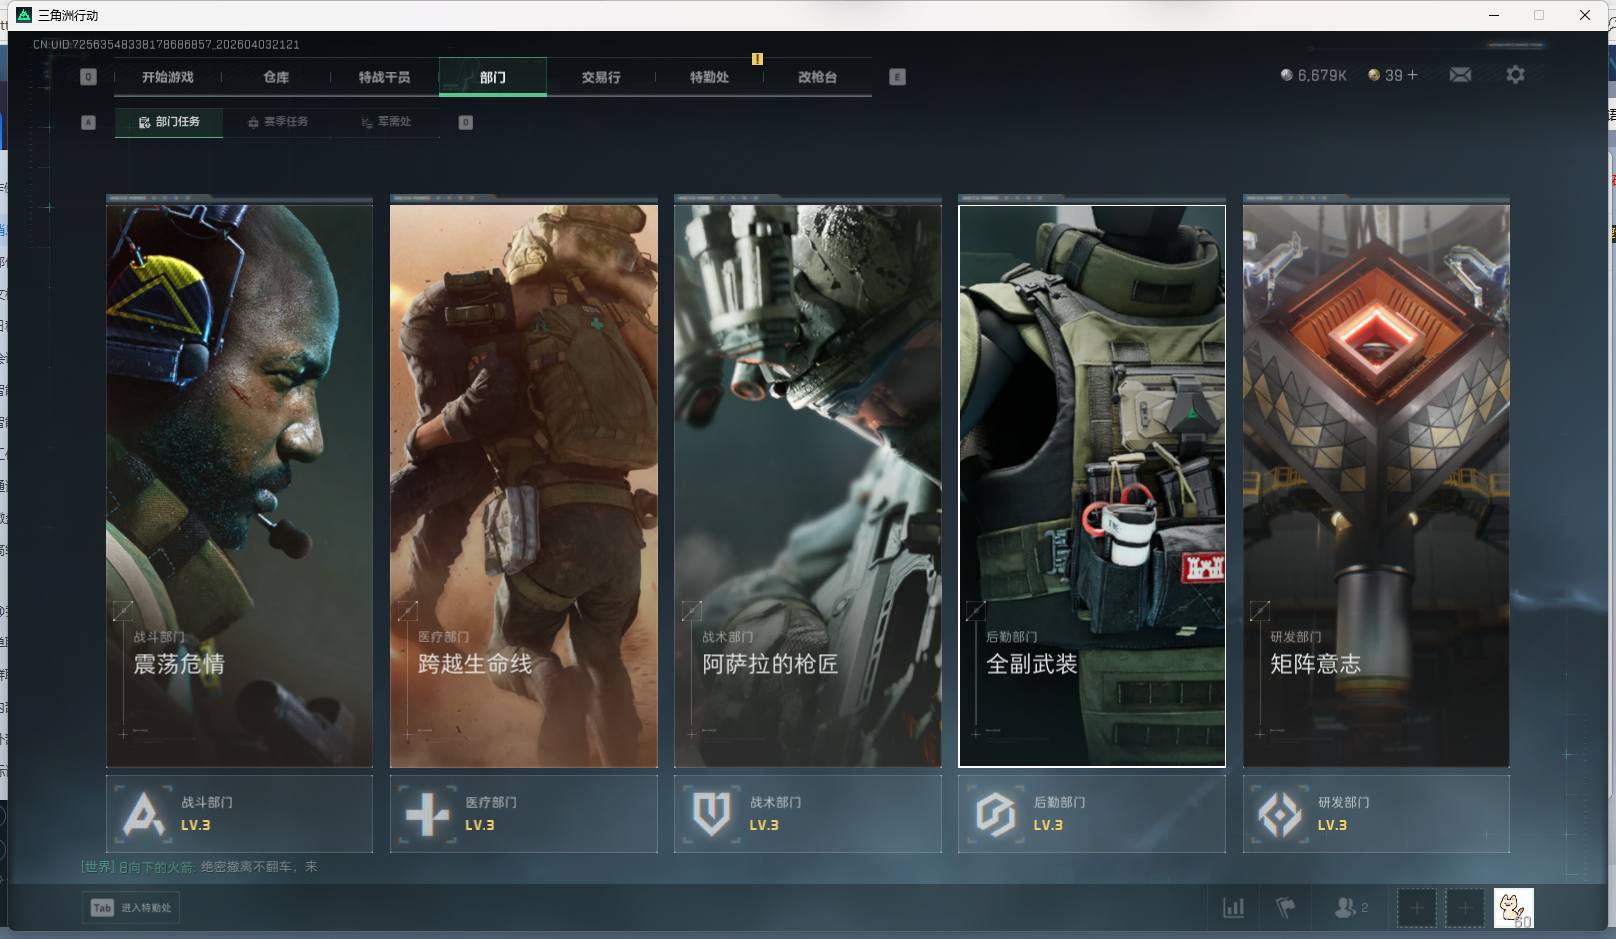Select the 改枪台 tab
The height and width of the screenshot is (939, 1616).
pos(817,77)
